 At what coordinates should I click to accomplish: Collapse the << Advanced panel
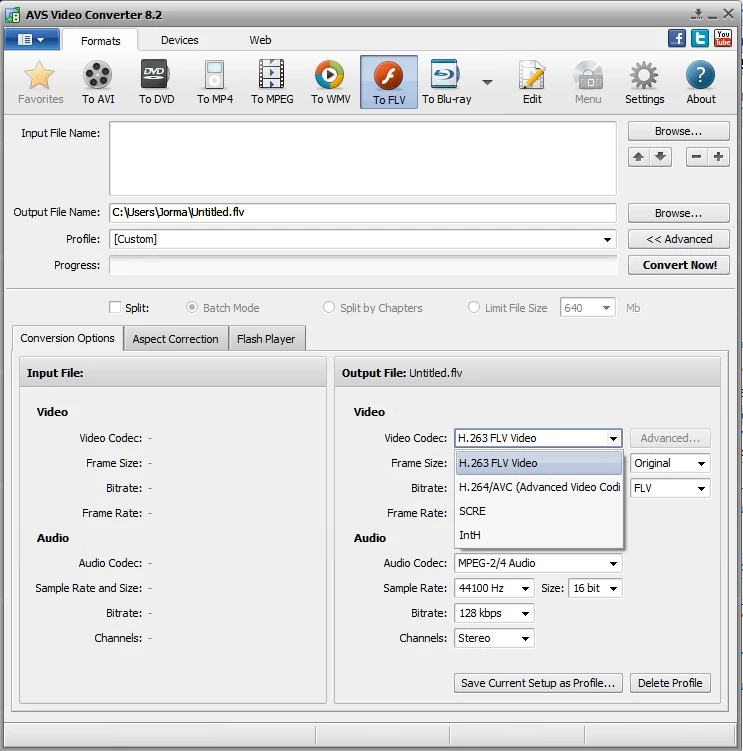point(679,239)
